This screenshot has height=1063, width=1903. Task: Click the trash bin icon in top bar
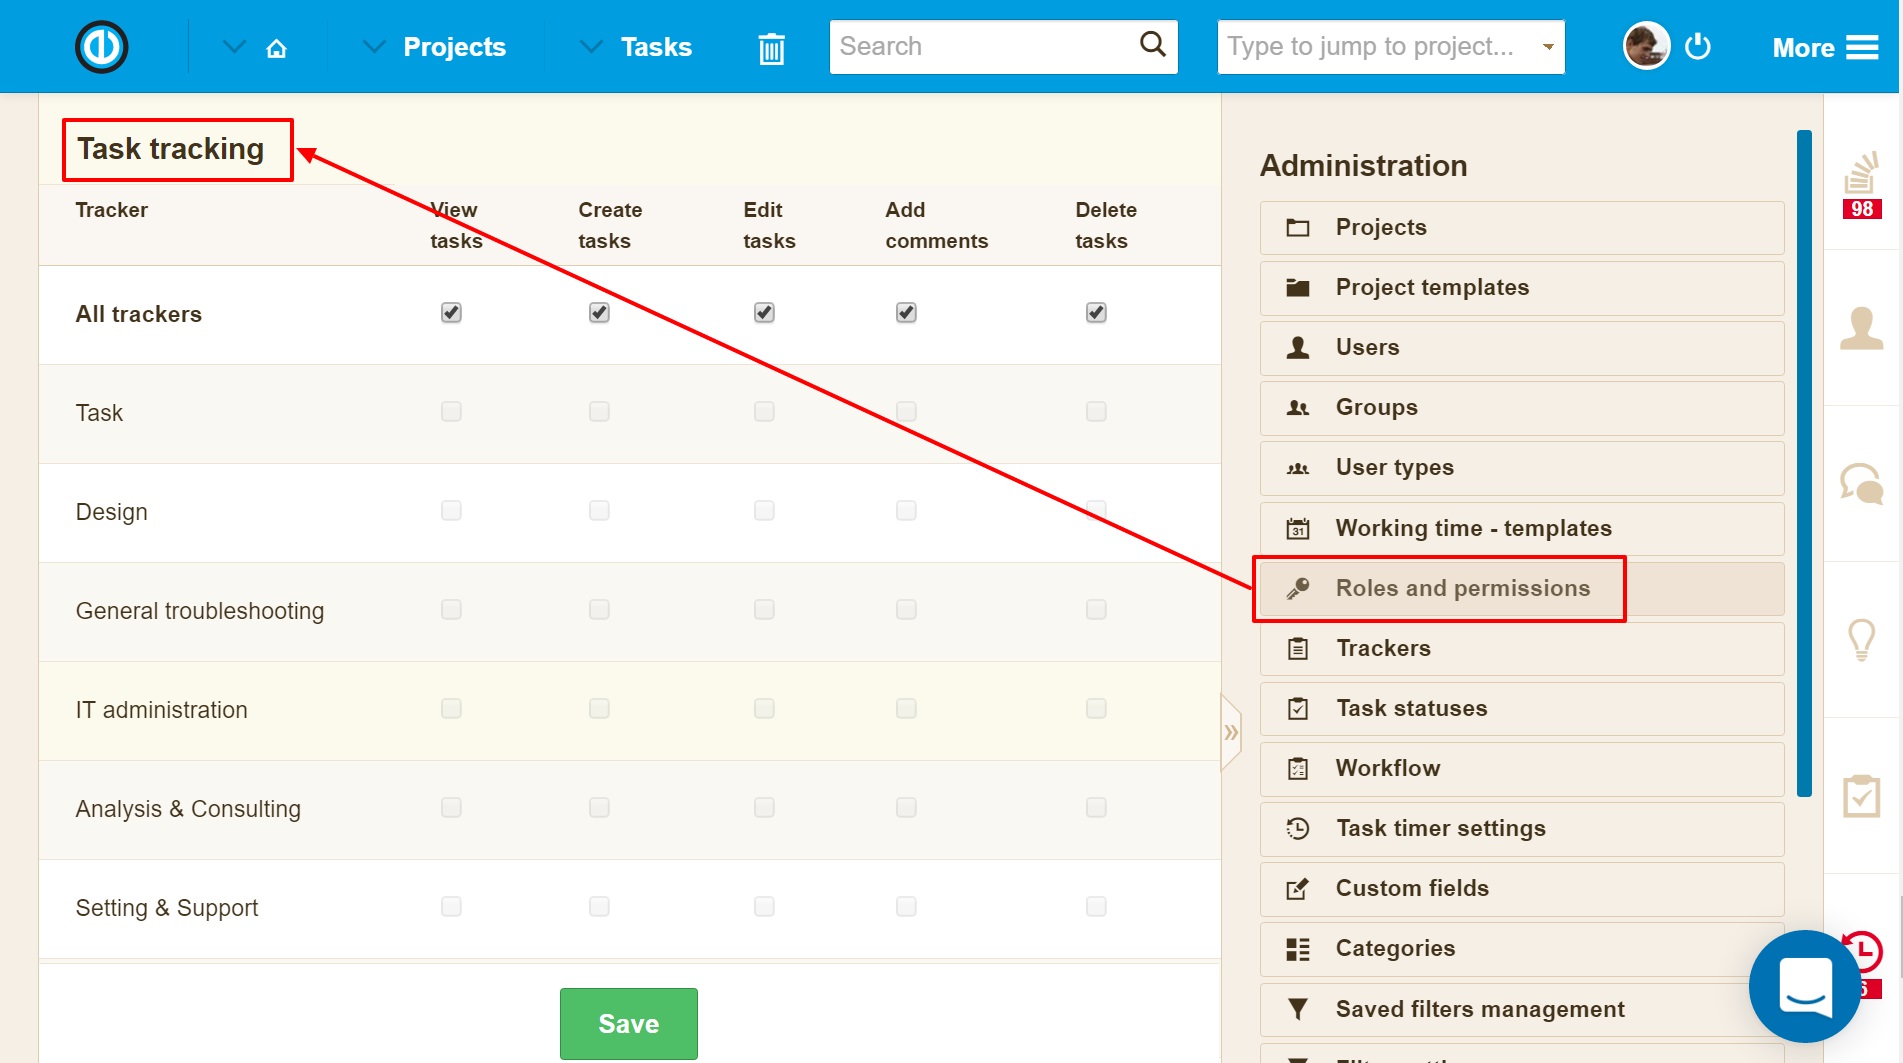(771, 48)
